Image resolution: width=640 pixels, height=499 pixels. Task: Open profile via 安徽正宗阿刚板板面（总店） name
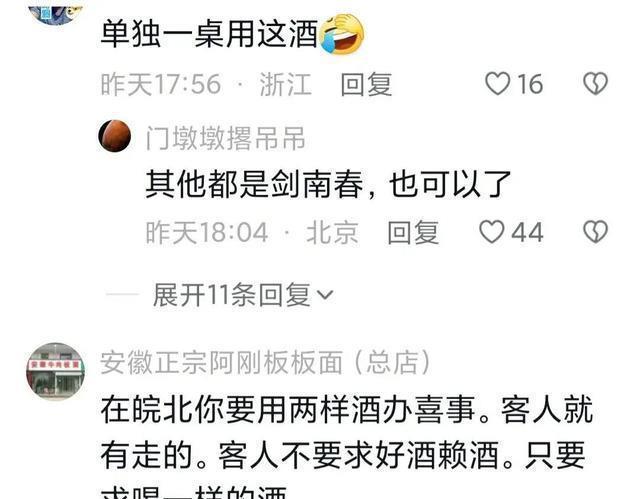pos(266,362)
